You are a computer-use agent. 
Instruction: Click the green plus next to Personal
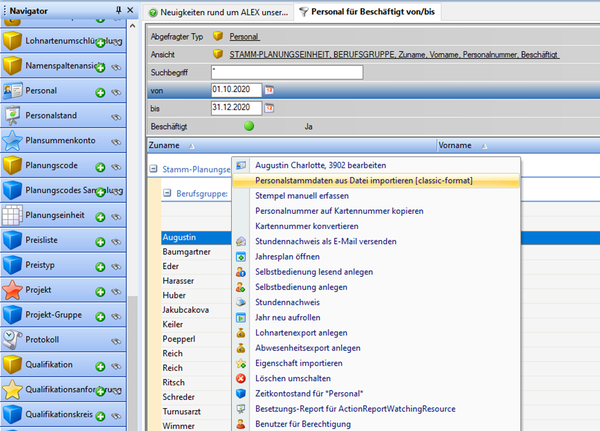coord(100,92)
